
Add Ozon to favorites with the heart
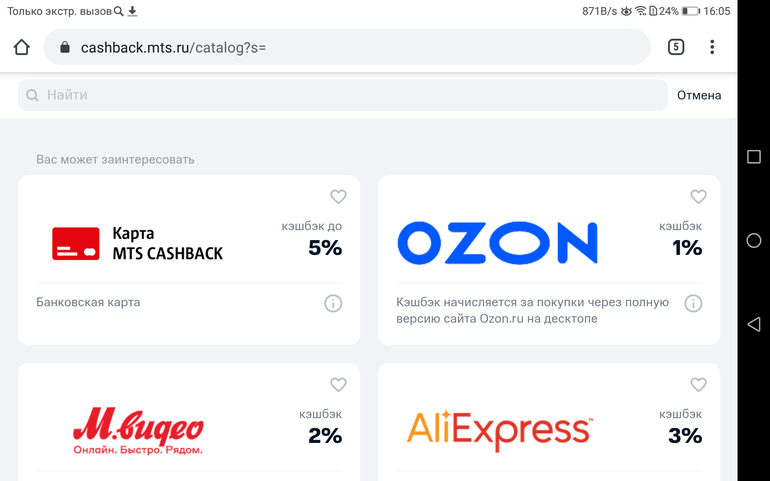[x=698, y=197]
